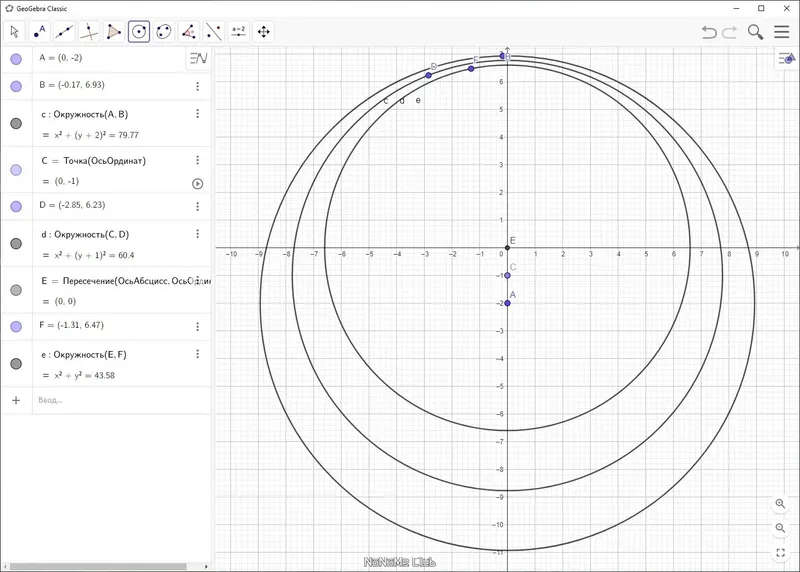
Task: Select the Polygon tool
Action: pyautogui.click(x=114, y=32)
